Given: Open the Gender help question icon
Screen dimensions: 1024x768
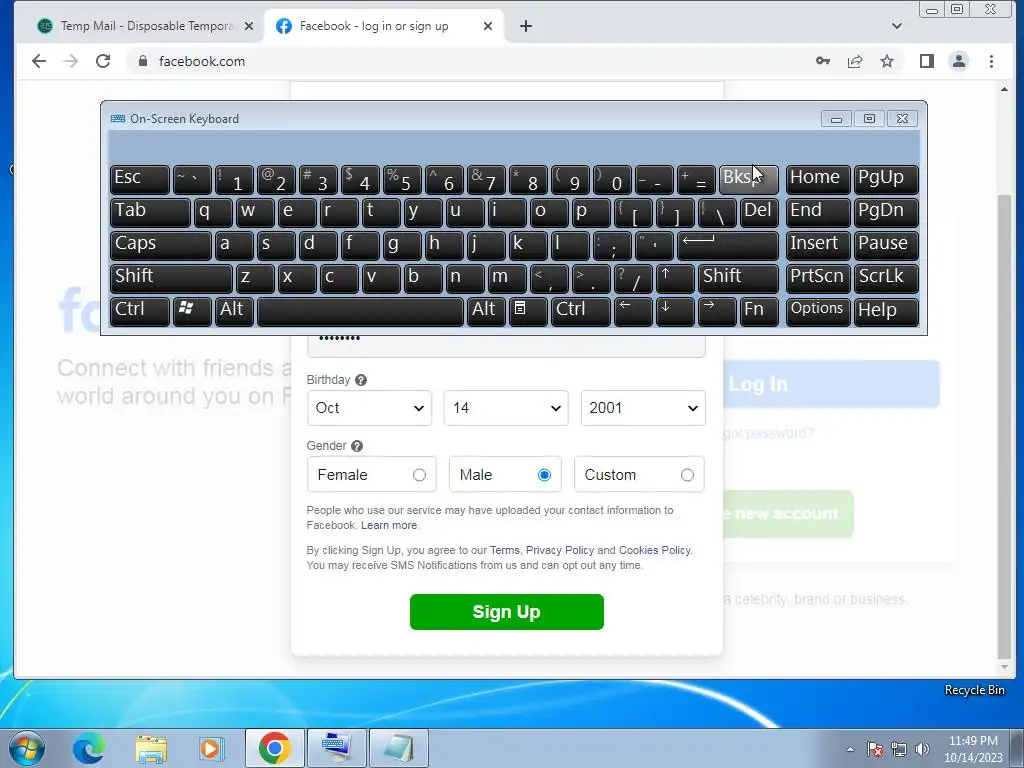Looking at the screenshot, I should tap(357, 446).
